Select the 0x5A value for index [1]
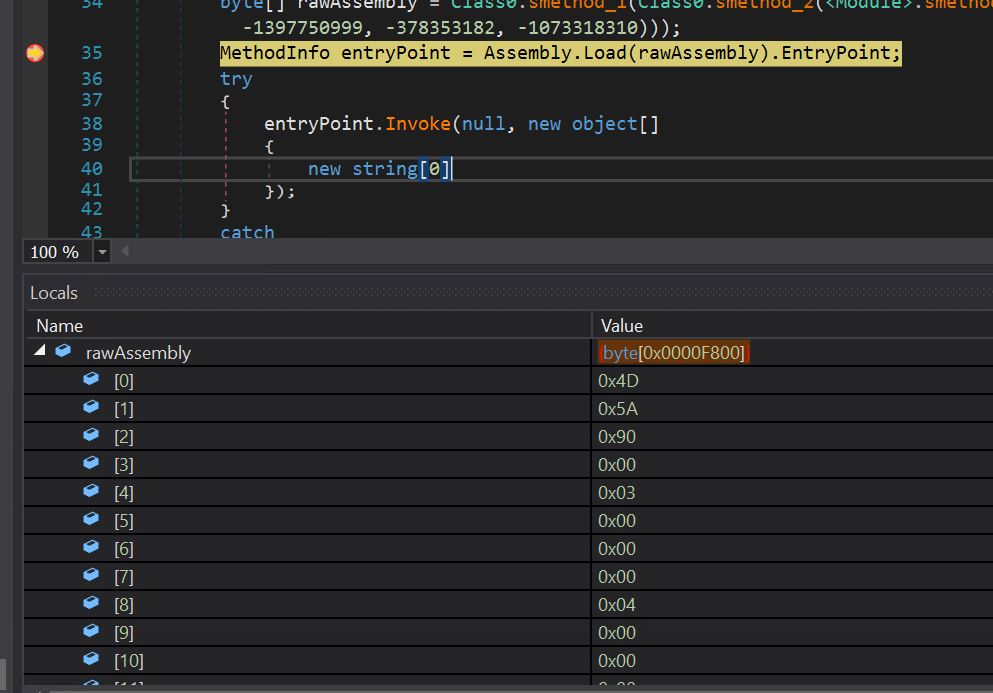This screenshot has width=993, height=693. pos(617,409)
